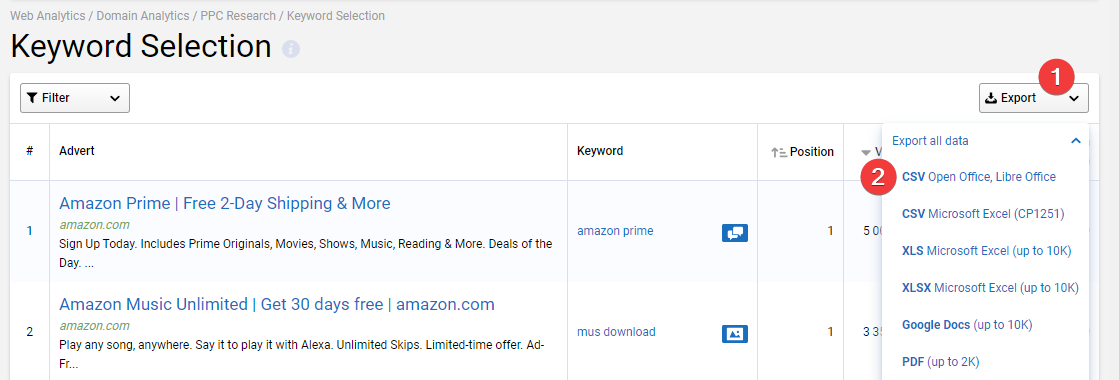This screenshot has width=1119, height=380.
Task: Click the funnel icon in Filter button
Action: [32, 98]
